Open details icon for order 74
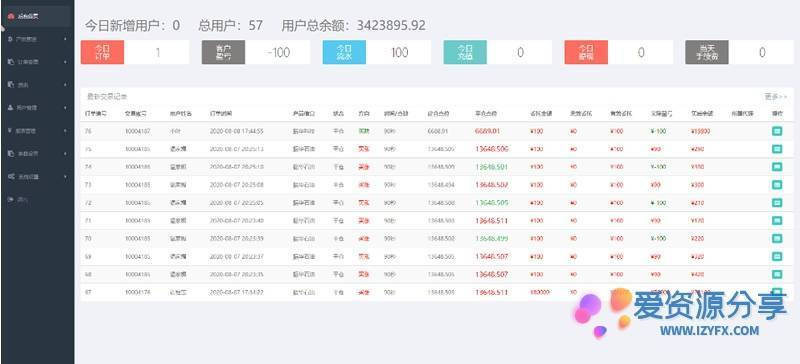The height and width of the screenshot is (364, 800). pyautogui.click(x=777, y=167)
